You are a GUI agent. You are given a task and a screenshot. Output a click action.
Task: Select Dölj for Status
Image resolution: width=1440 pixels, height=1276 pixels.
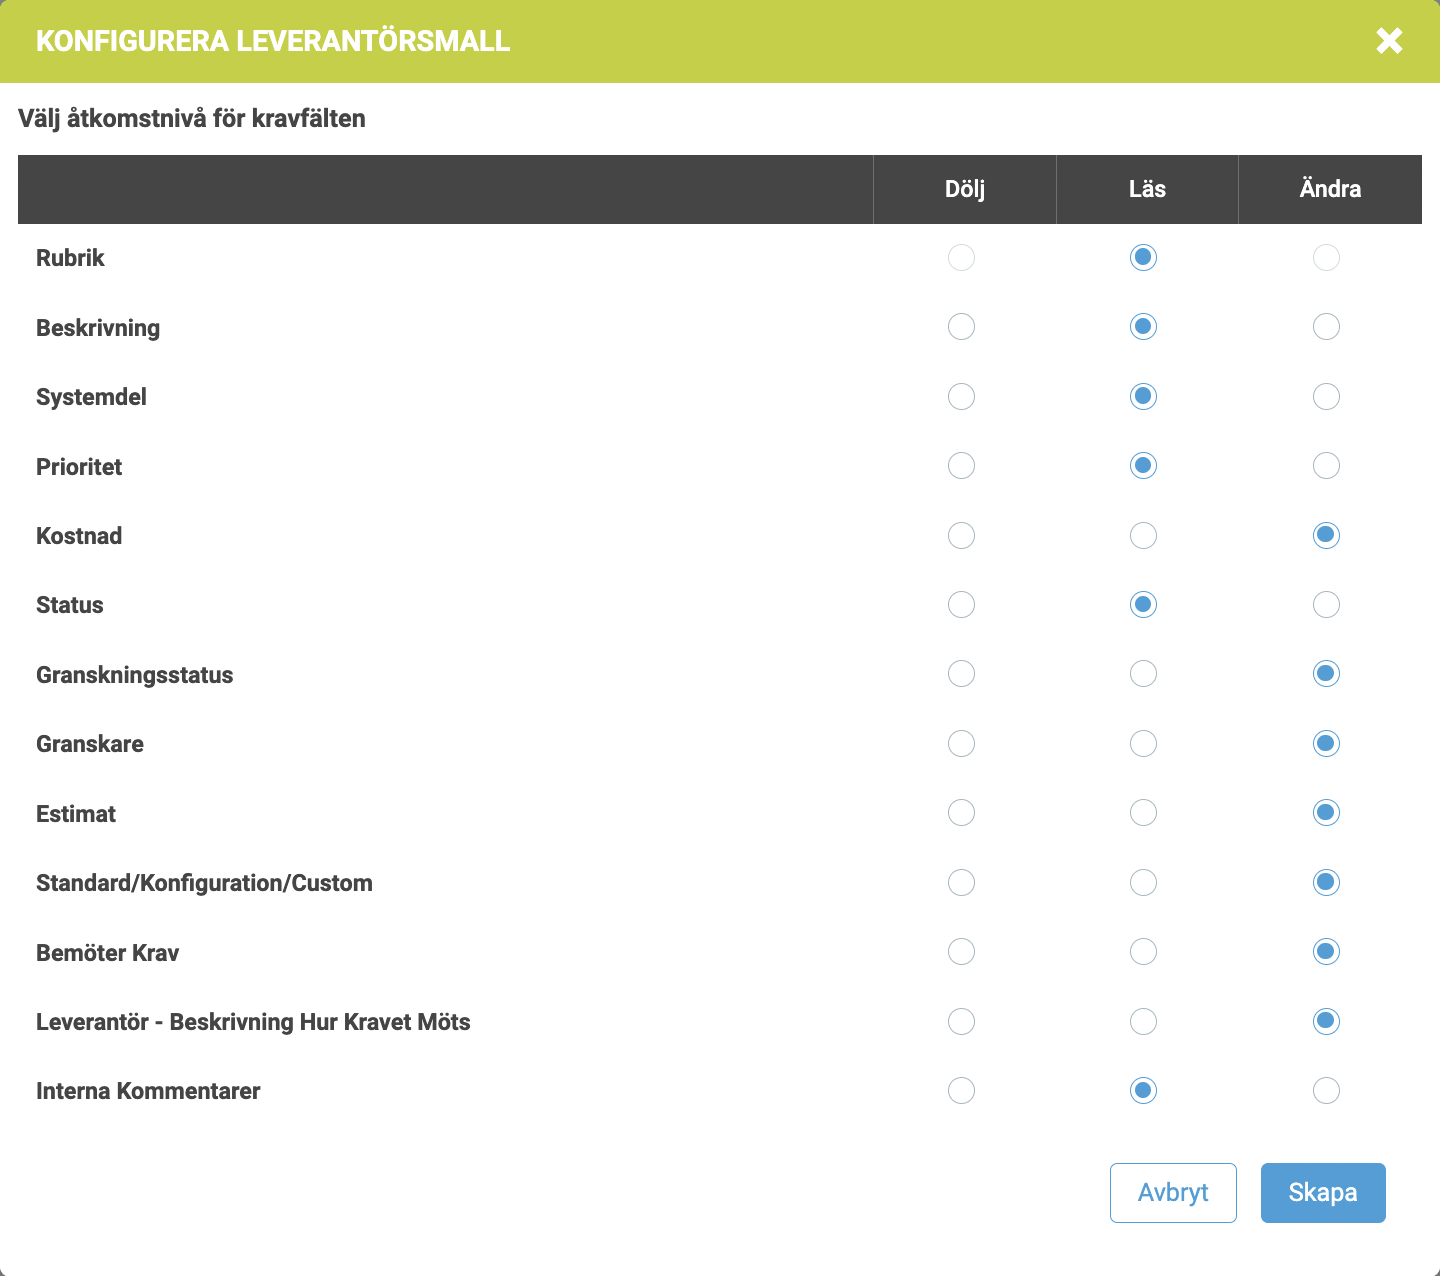click(961, 605)
